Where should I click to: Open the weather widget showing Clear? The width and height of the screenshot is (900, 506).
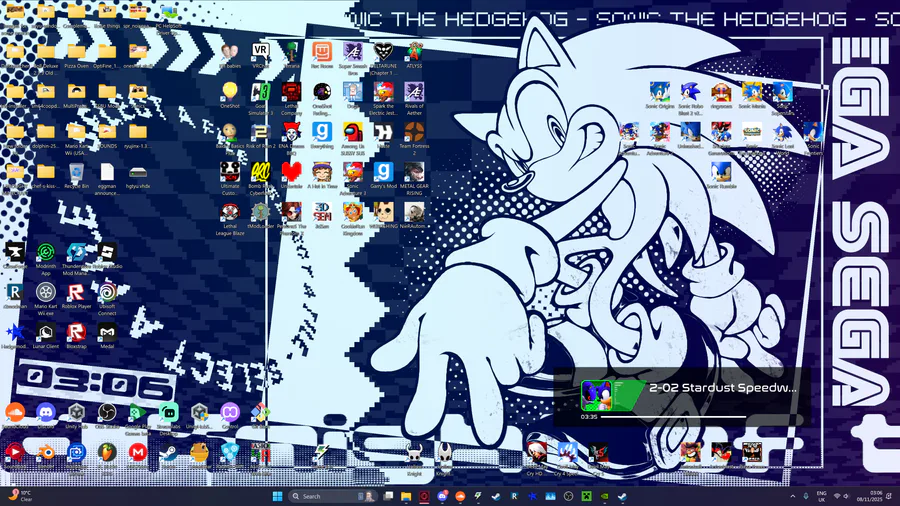coord(19,496)
